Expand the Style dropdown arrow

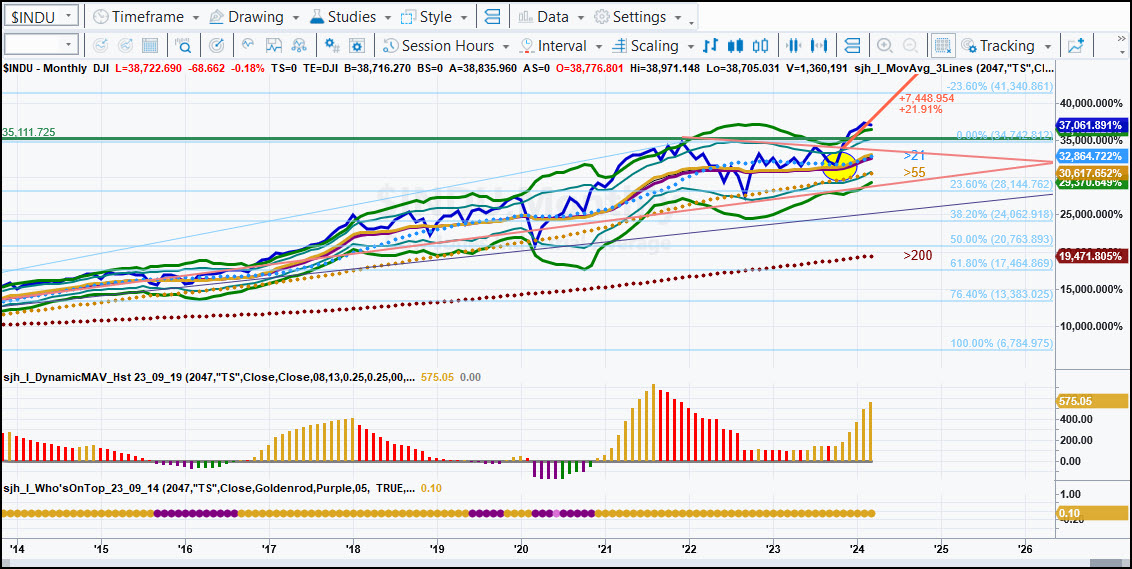[463, 17]
